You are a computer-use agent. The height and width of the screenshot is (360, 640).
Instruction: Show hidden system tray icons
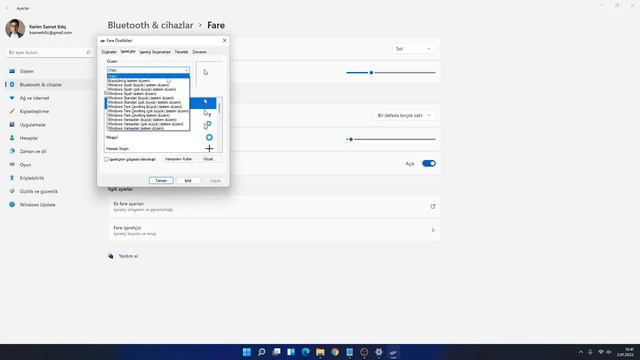(581, 352)
